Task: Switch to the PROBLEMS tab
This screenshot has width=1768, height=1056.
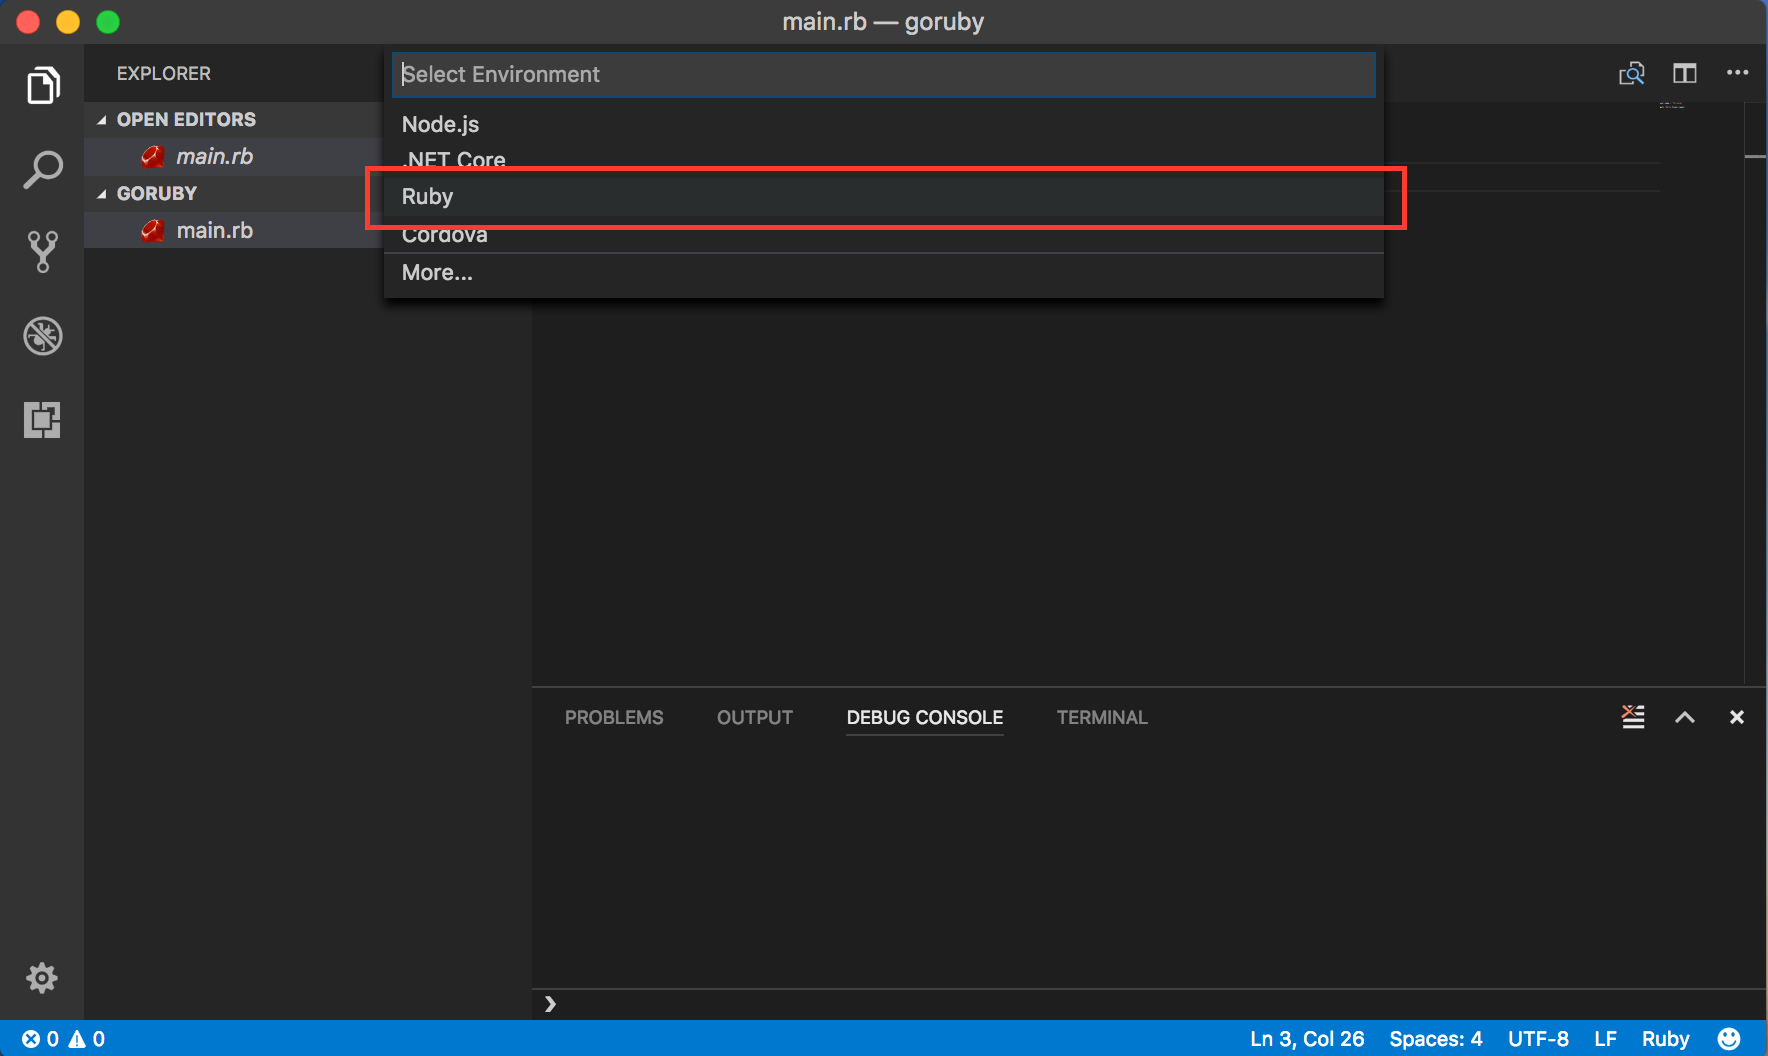Action: [614, 717]
